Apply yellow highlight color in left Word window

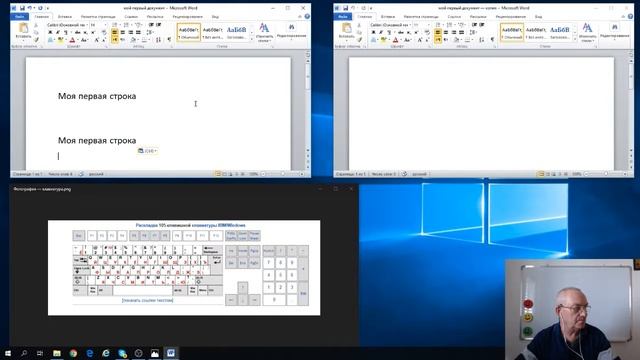[x=60, y=40]
